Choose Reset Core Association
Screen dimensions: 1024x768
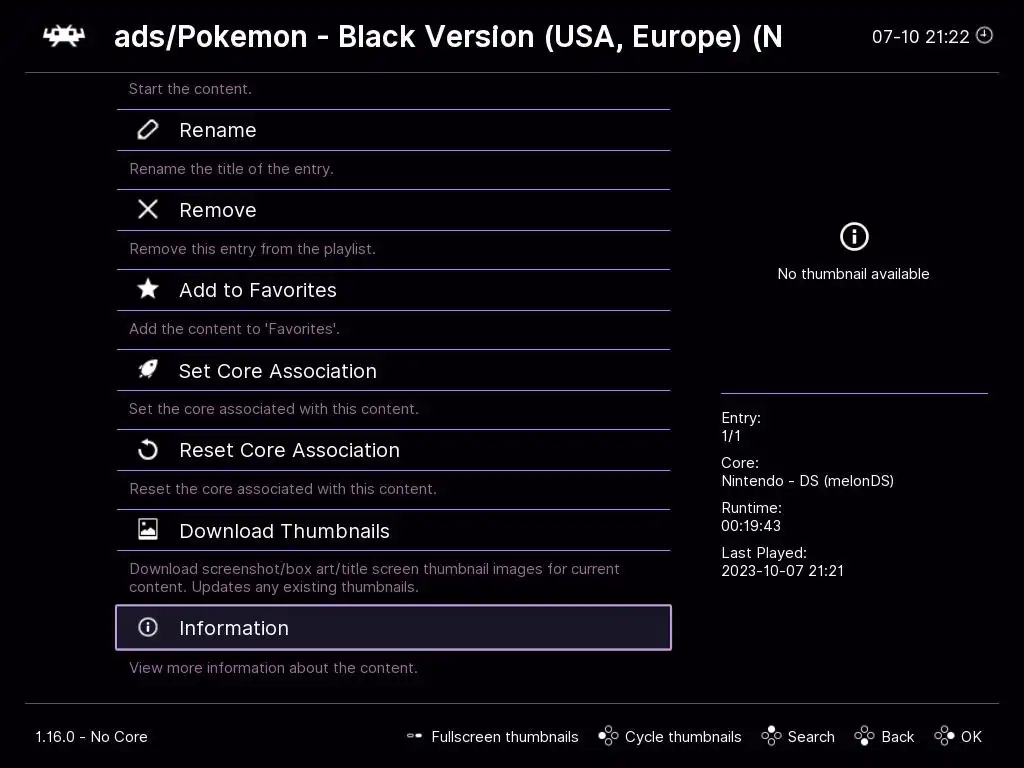(x=393, y=450)
